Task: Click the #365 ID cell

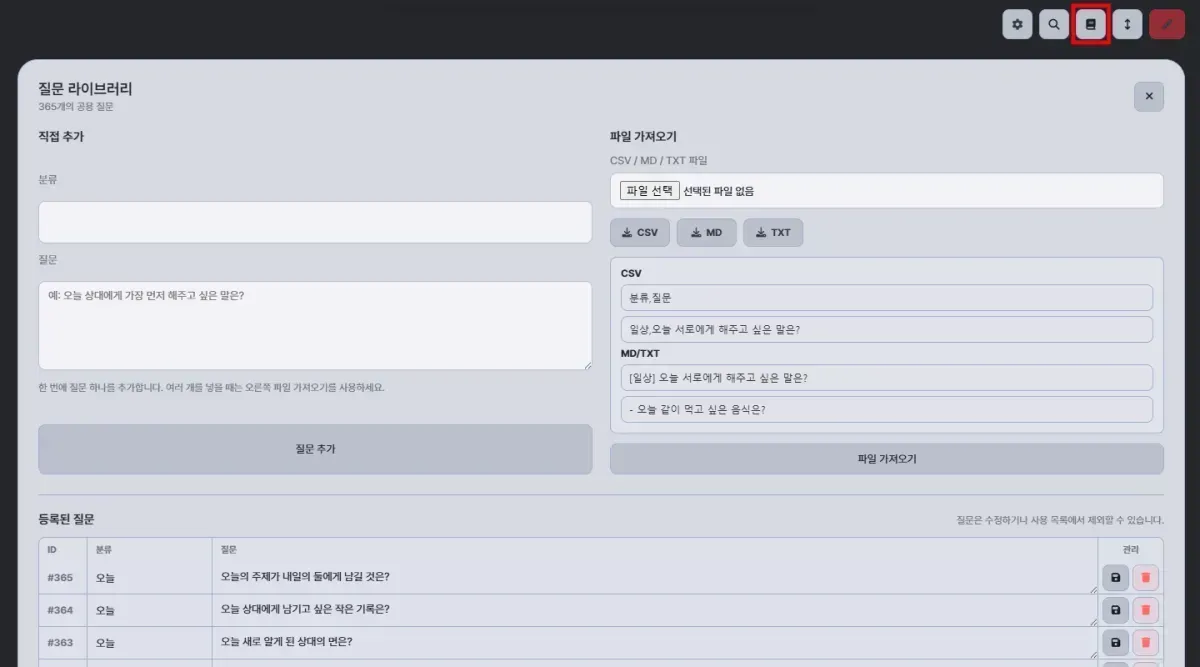Action: (63, 578)
